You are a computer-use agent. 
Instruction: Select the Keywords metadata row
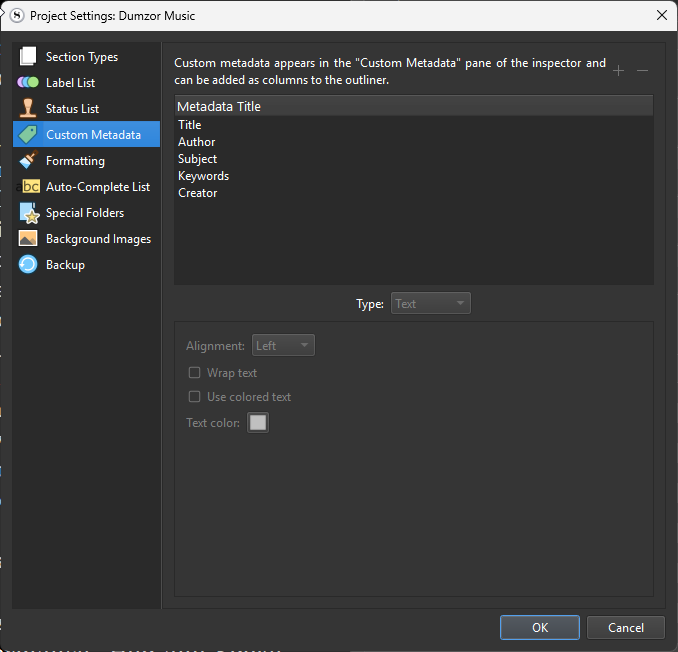click(204, 176)
